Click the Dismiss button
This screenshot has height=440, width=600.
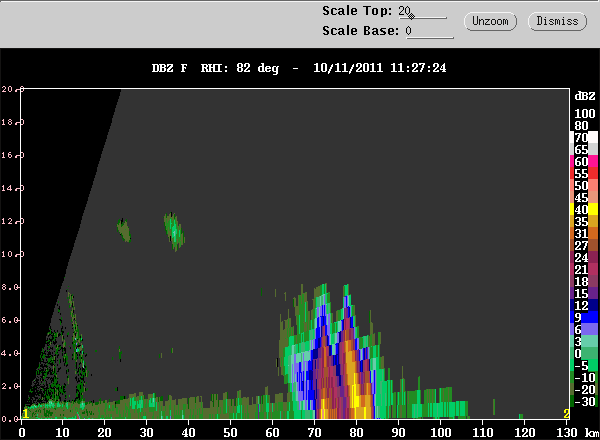click(557, 21)
